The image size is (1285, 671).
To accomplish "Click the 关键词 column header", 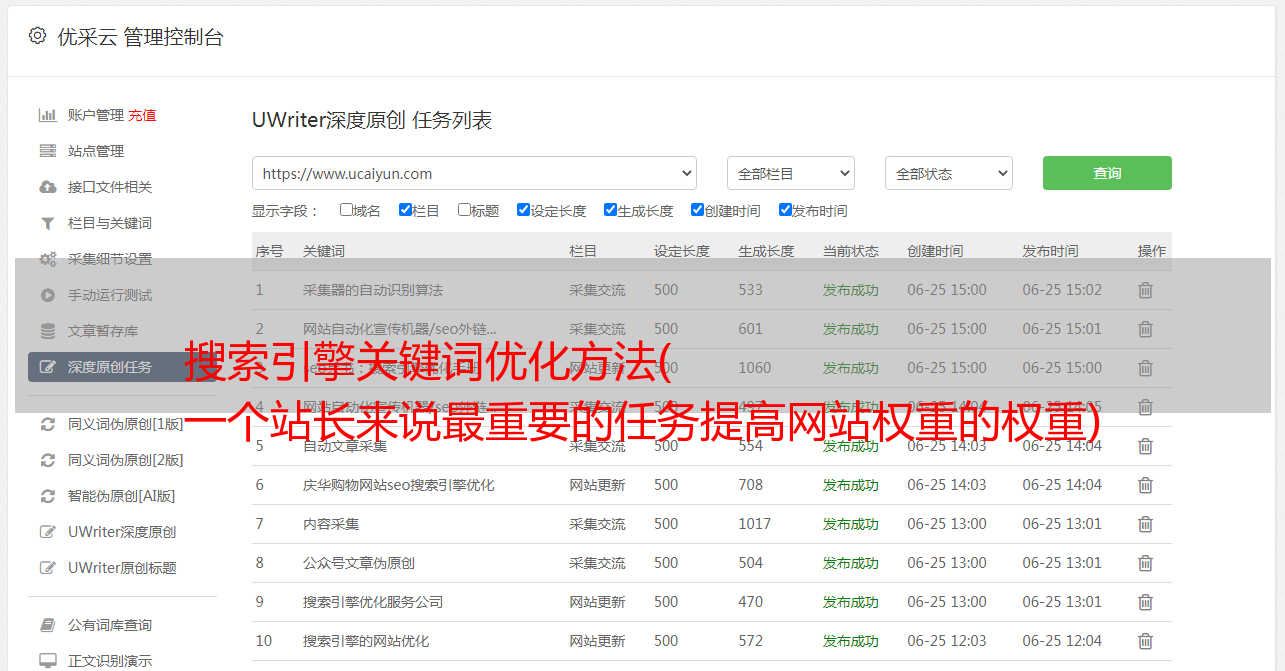I will [324, 251].
